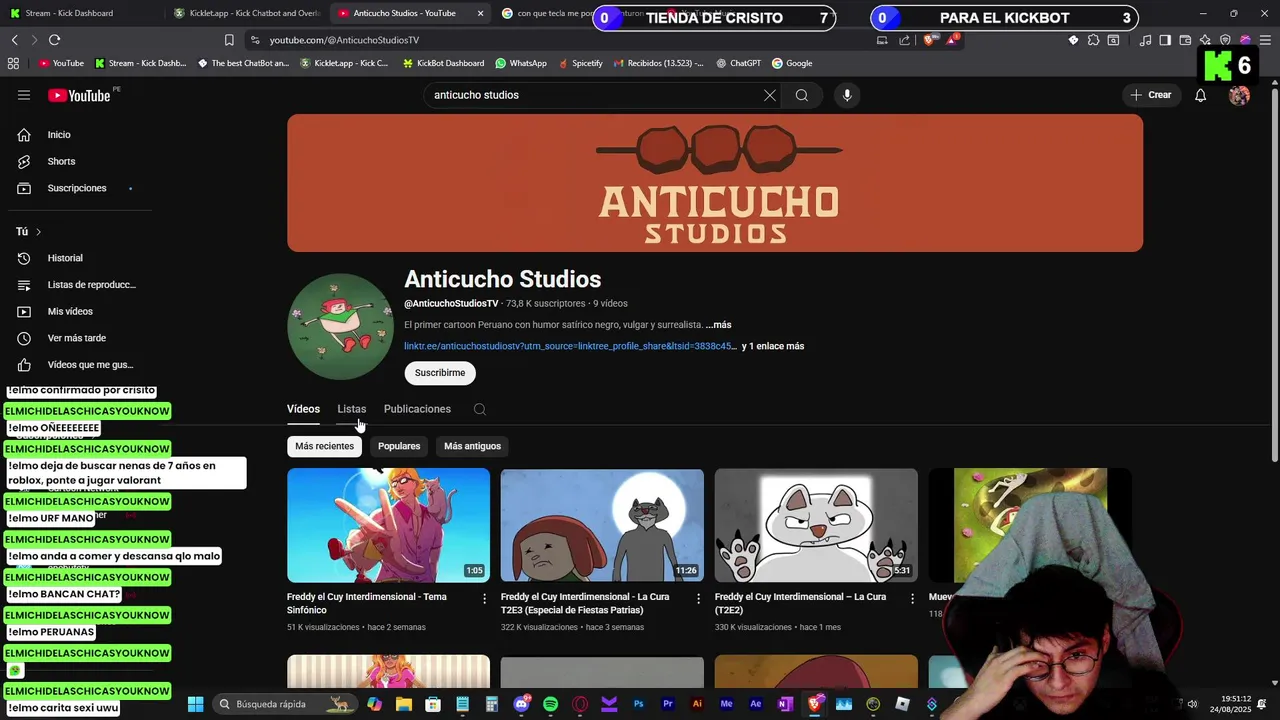
Task: Filter videos by Más recientes chip
Action: click(324, 446)
